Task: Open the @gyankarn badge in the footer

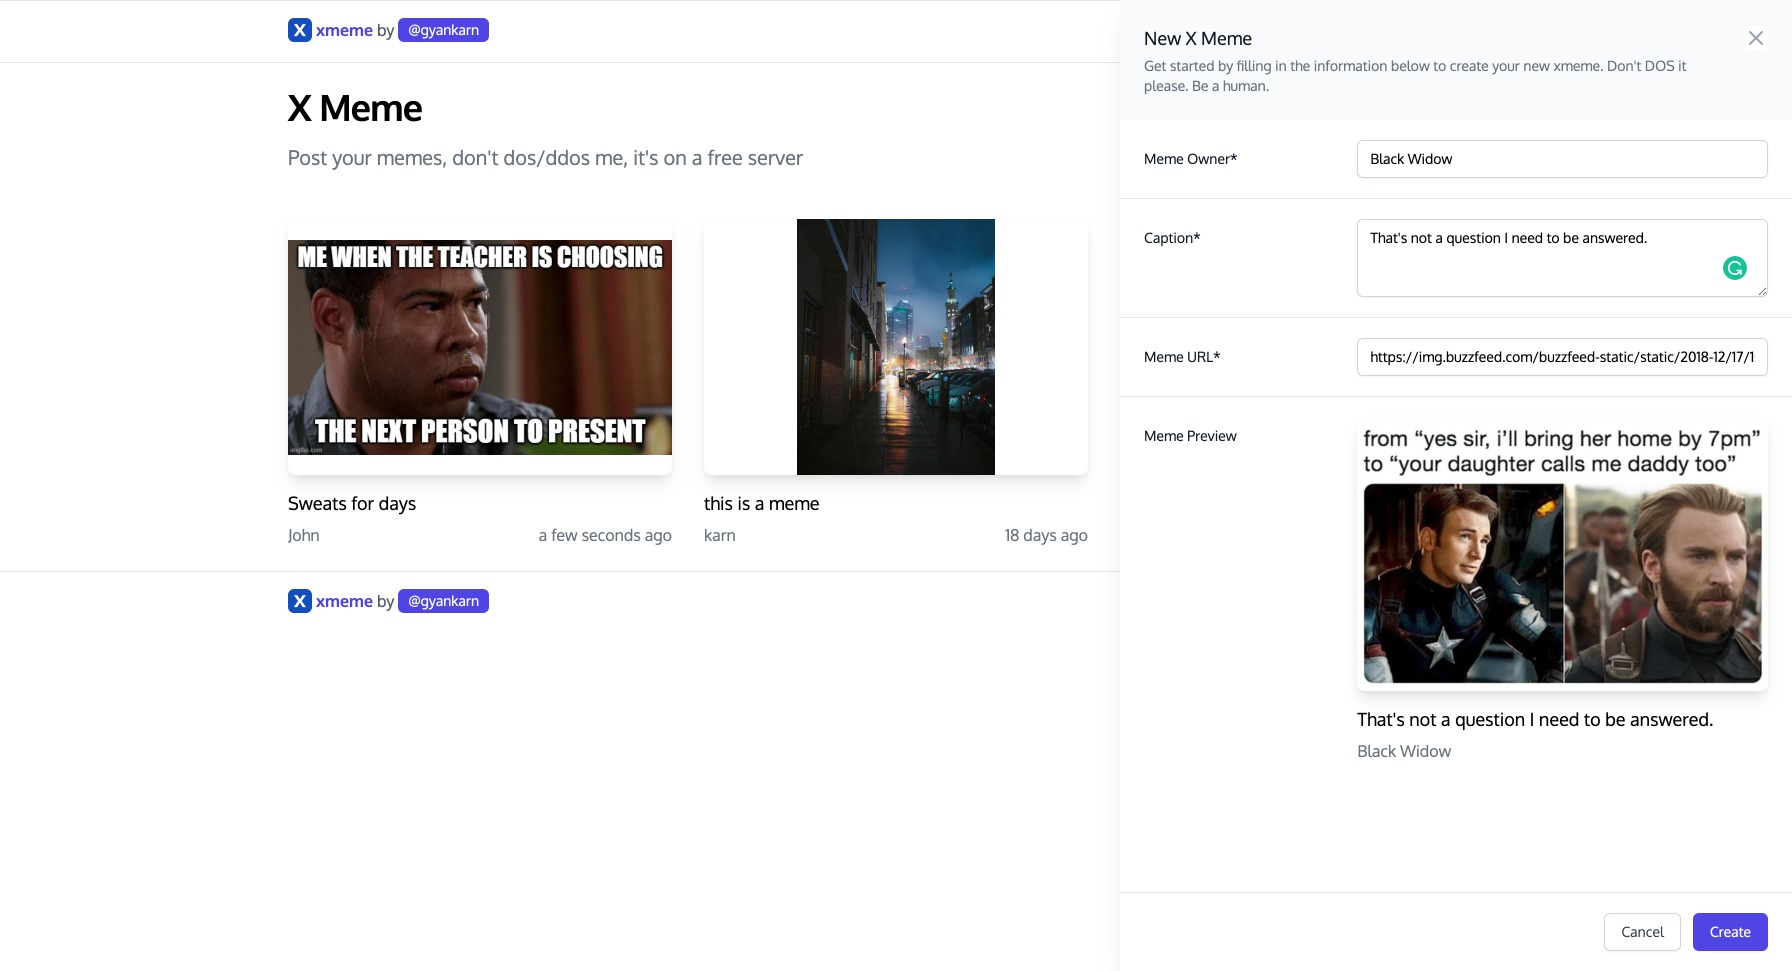Action: click(443, 601)
